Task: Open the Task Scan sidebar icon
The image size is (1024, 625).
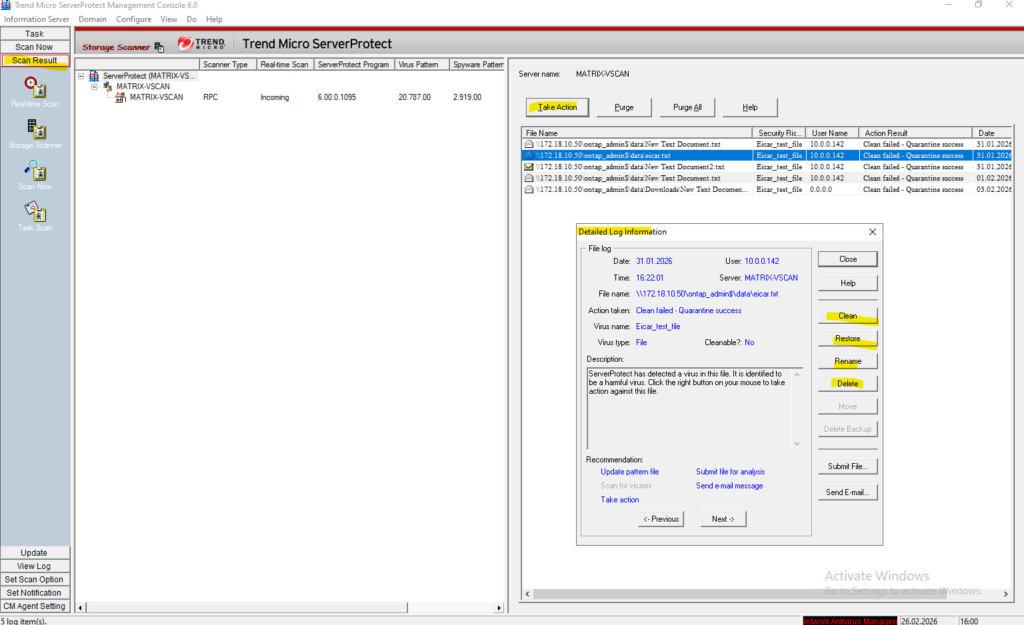Action: click(x=35, y=212)
